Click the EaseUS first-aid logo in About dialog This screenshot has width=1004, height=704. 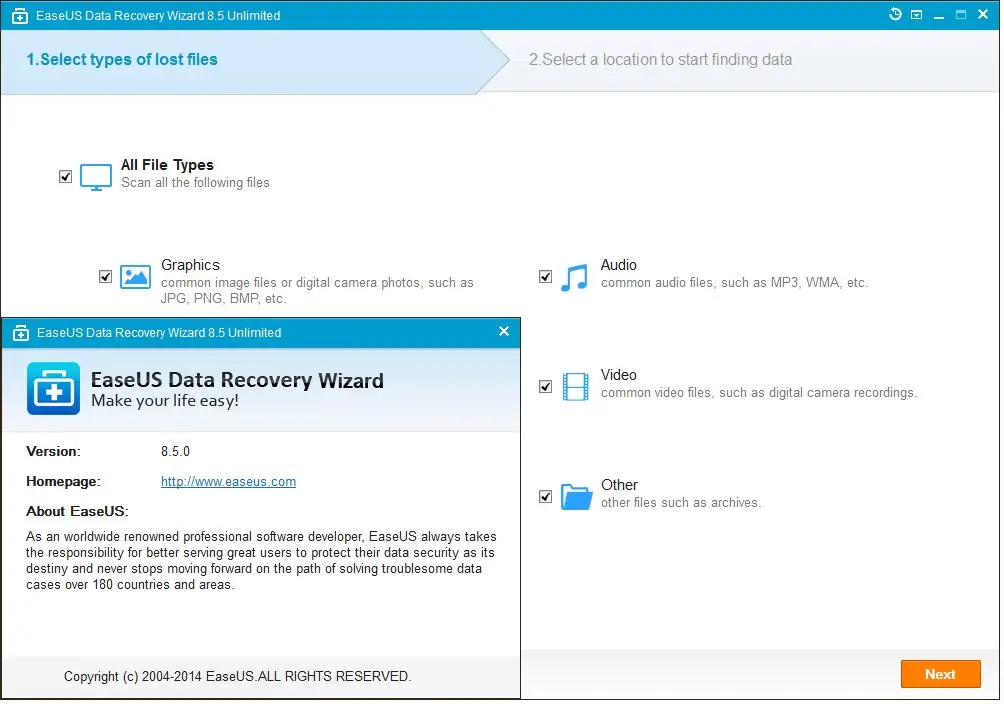[x=53, y=389]
